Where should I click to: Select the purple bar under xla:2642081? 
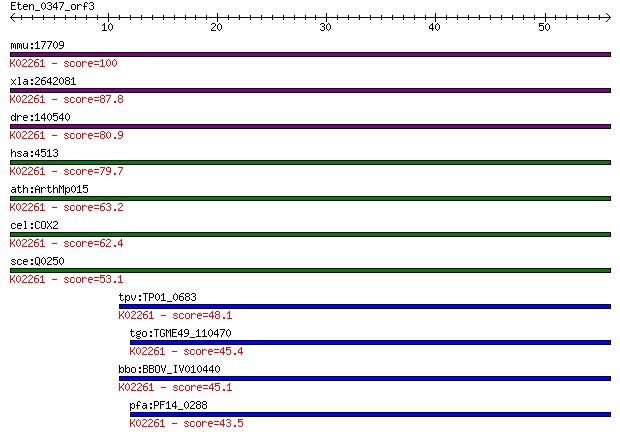[310, 91]
